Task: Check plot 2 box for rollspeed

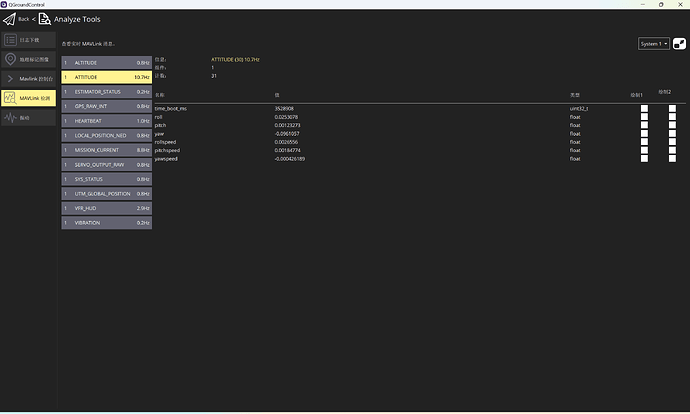Action: (672, 142)
